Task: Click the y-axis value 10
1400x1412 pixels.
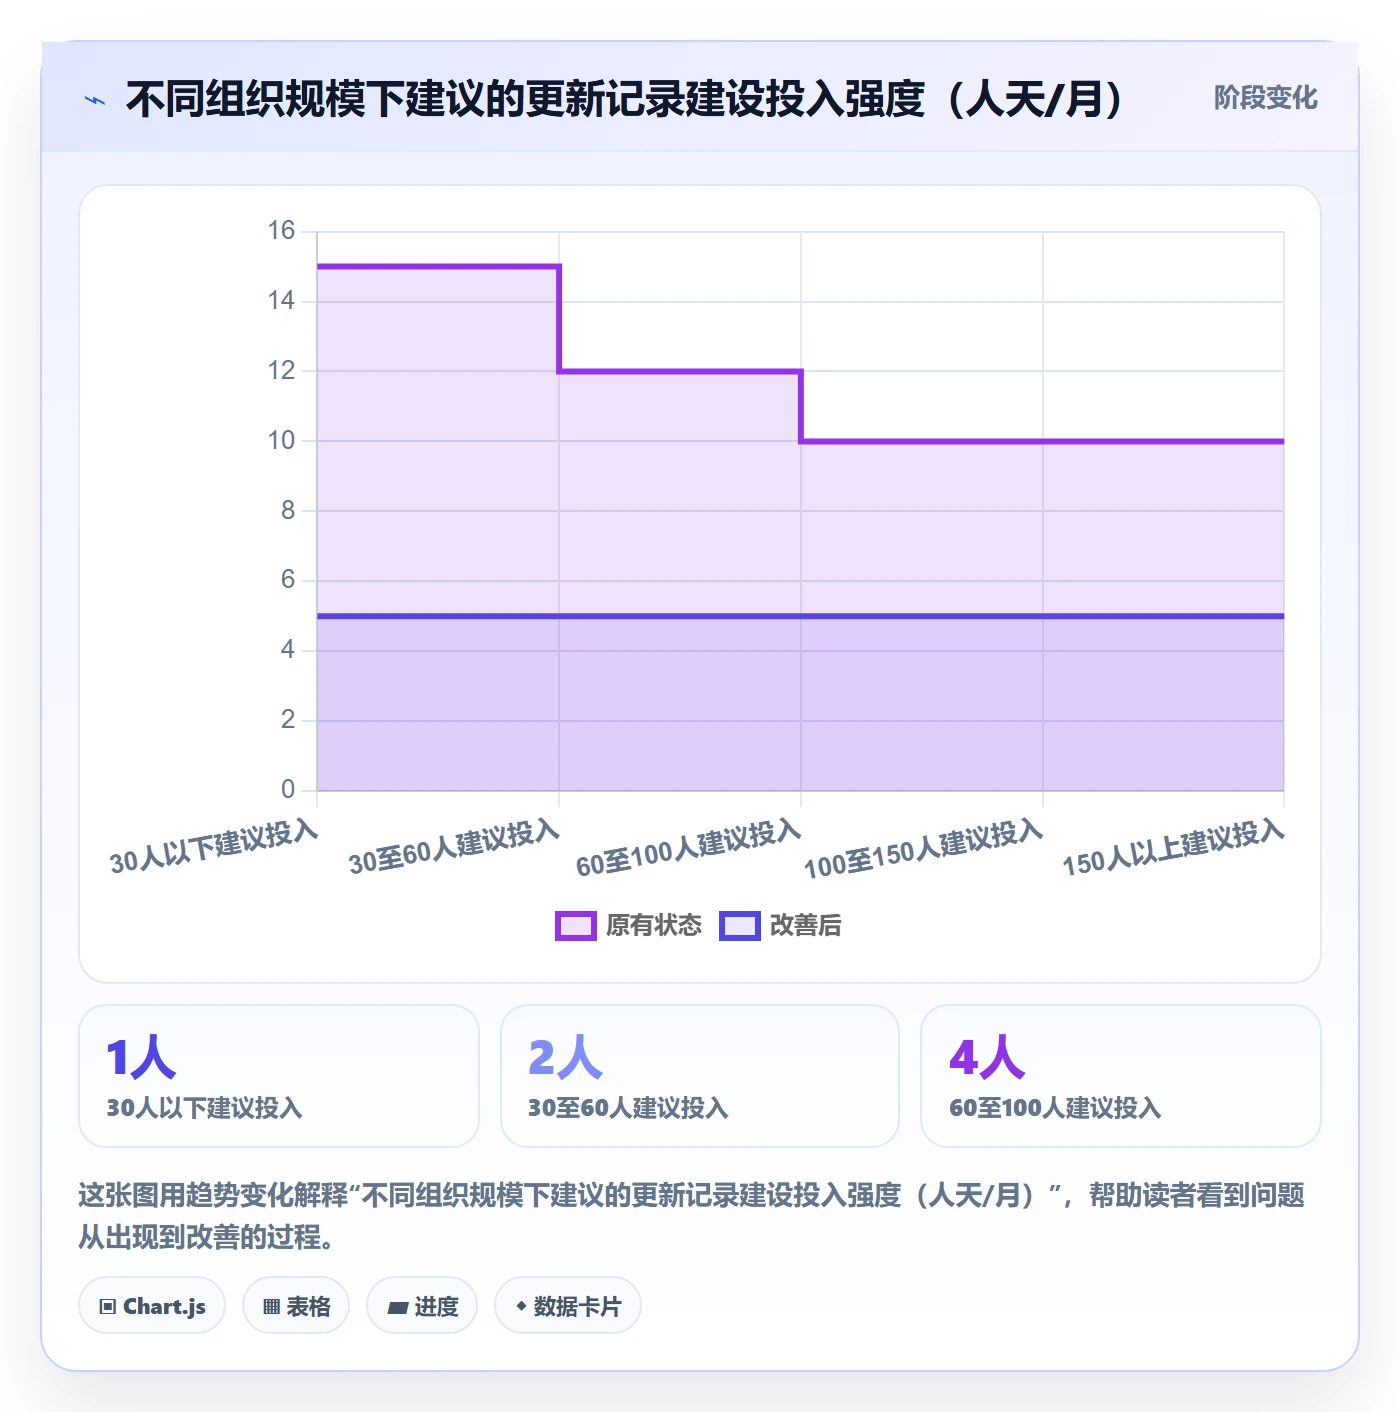Action: [x=281, y=441]
